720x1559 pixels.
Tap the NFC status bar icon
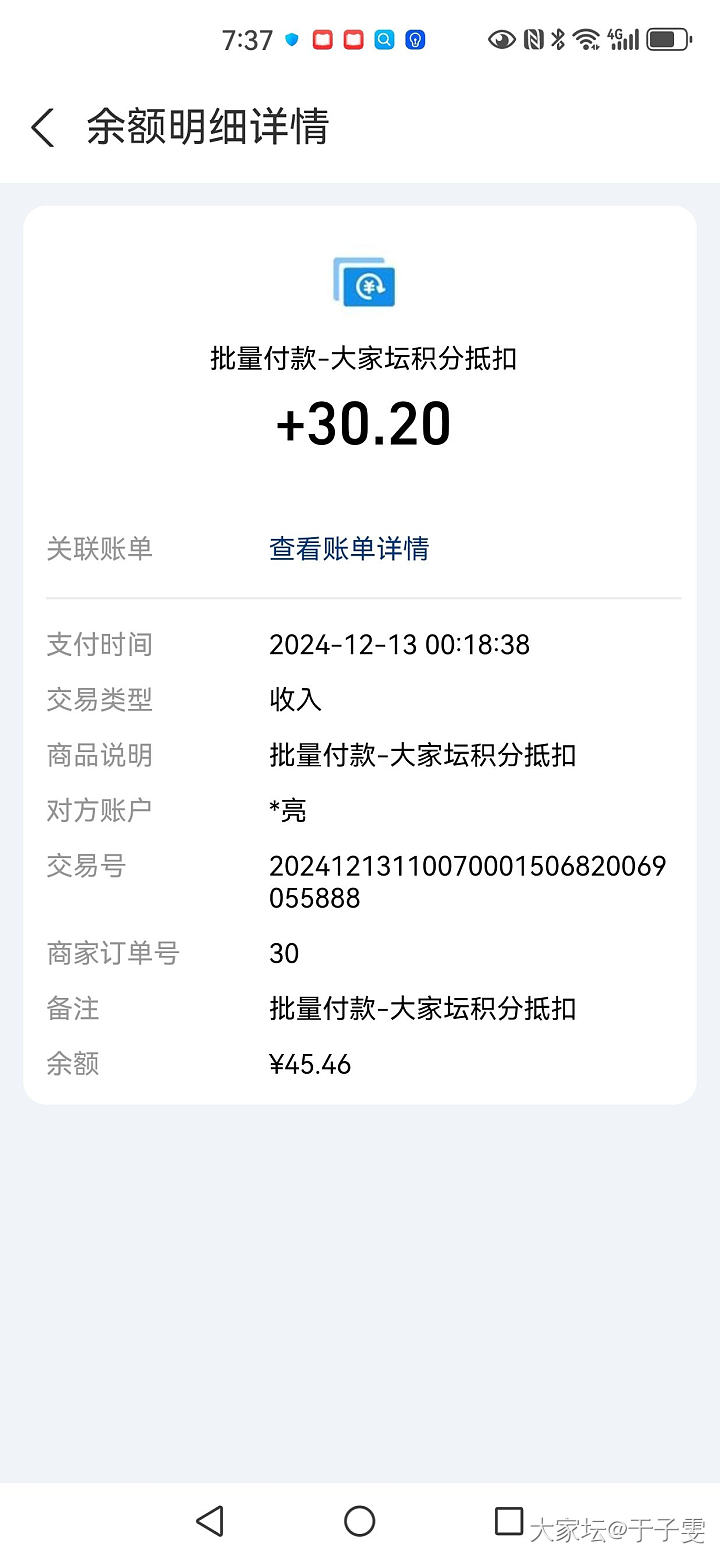533,40
